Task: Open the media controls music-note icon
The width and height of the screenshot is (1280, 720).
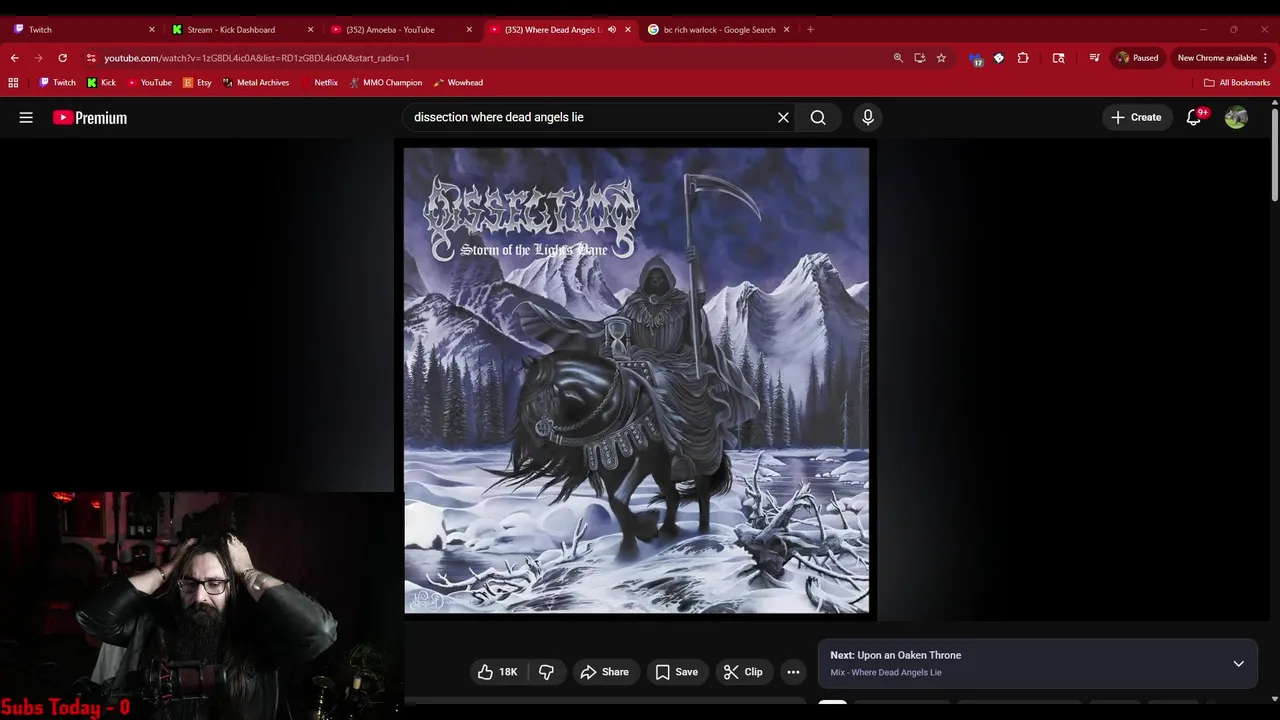Action: pyautogui.click(x=1094, y=58)
